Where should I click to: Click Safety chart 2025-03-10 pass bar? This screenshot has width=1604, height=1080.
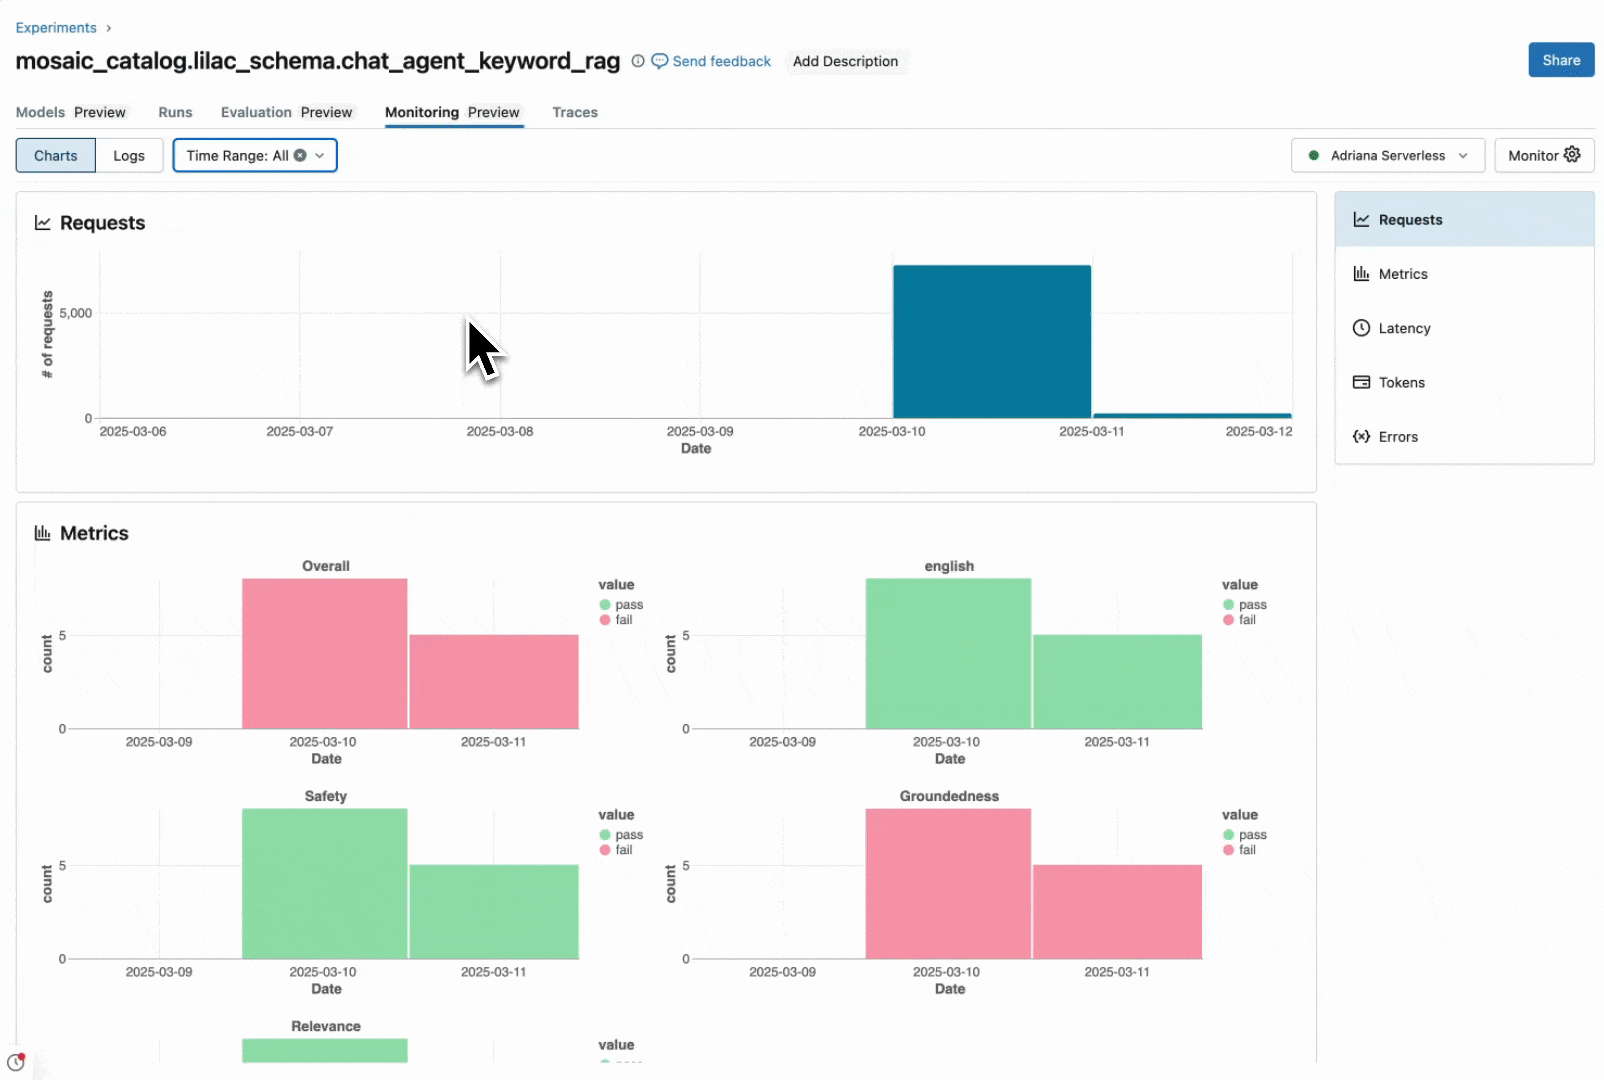point(325,884)
